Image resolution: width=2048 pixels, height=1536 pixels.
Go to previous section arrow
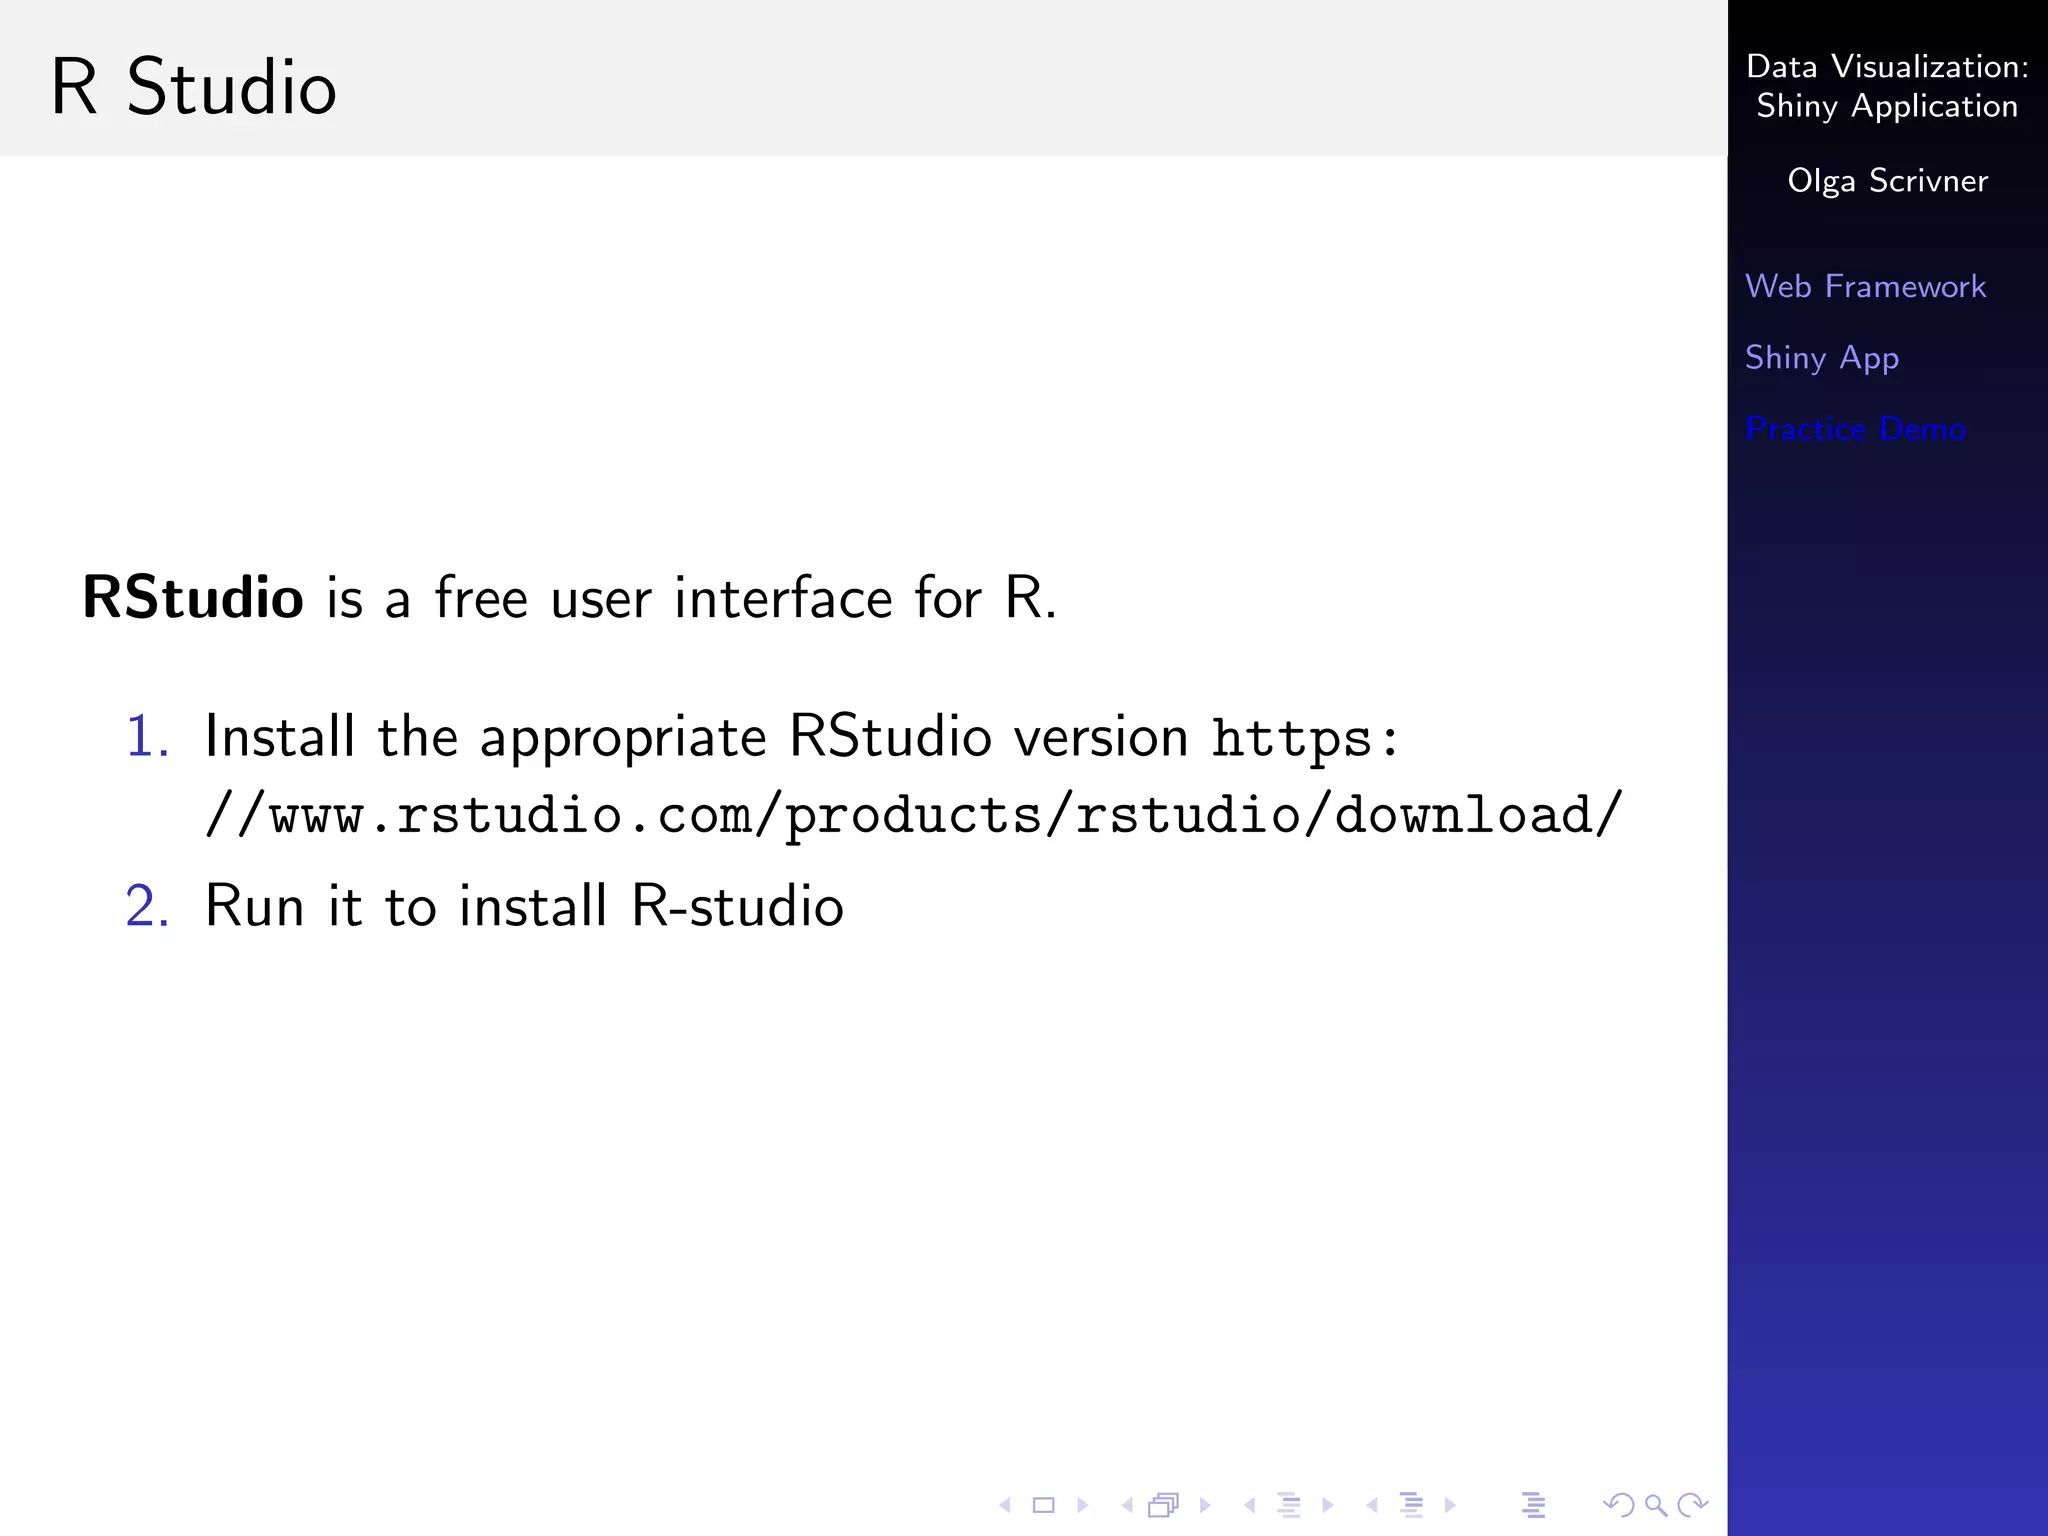tap(1372, 1504)
